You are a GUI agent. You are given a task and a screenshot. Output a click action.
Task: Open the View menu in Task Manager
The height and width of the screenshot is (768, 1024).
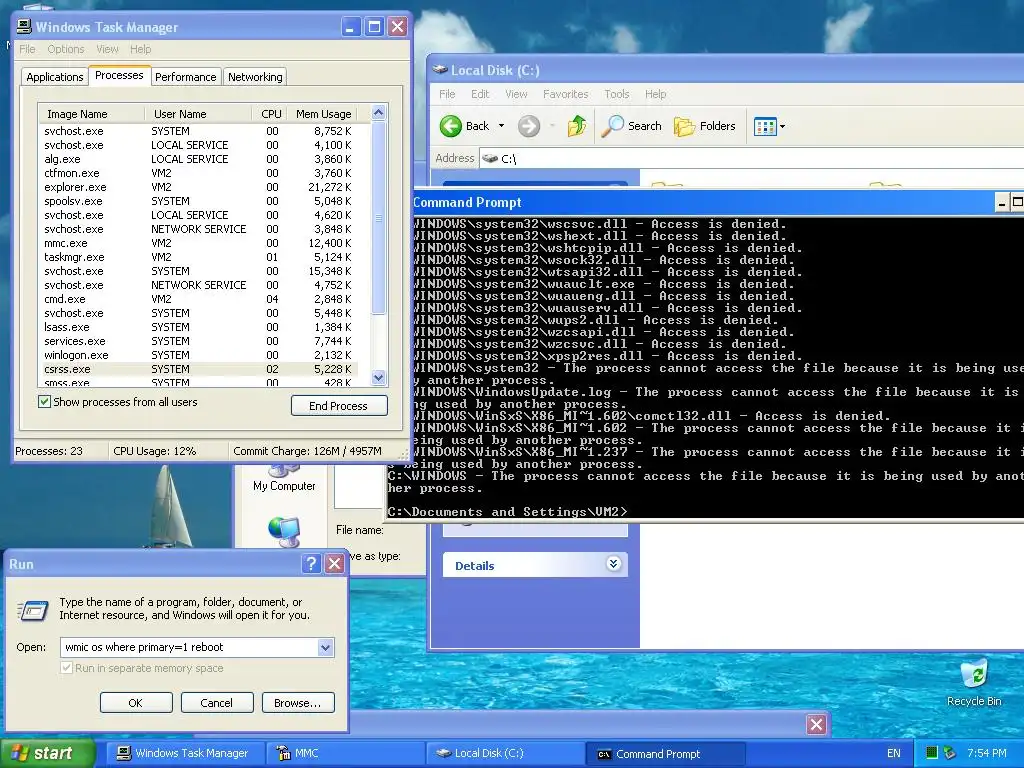pos(107,49)
